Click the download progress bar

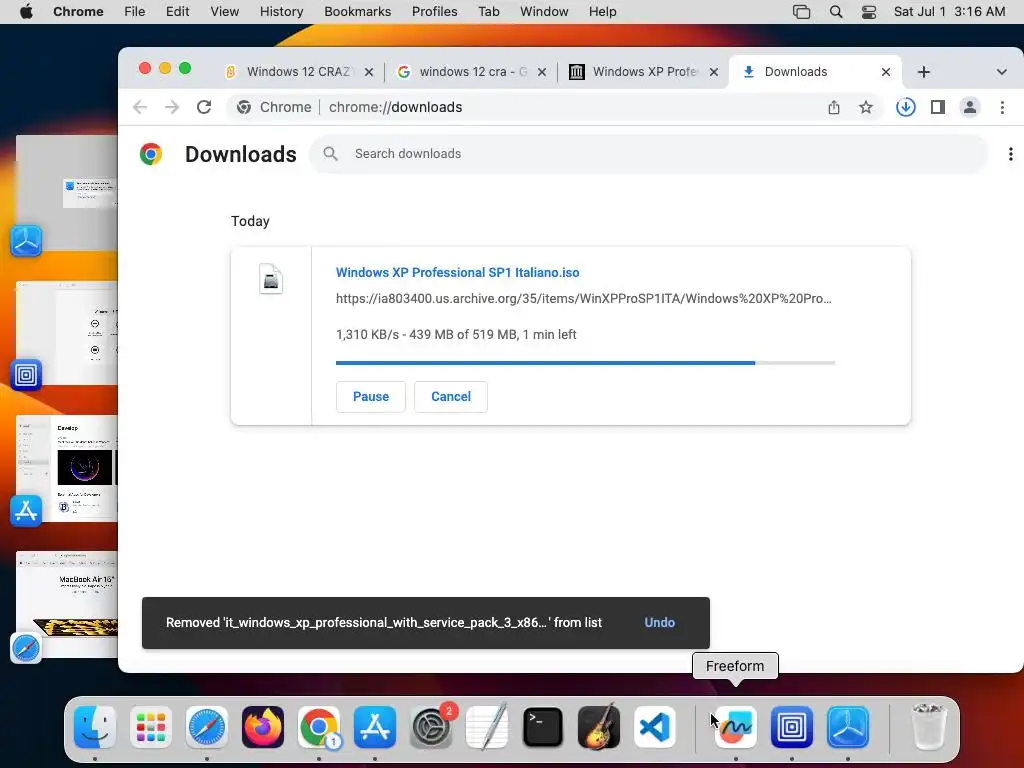(585, 362)
